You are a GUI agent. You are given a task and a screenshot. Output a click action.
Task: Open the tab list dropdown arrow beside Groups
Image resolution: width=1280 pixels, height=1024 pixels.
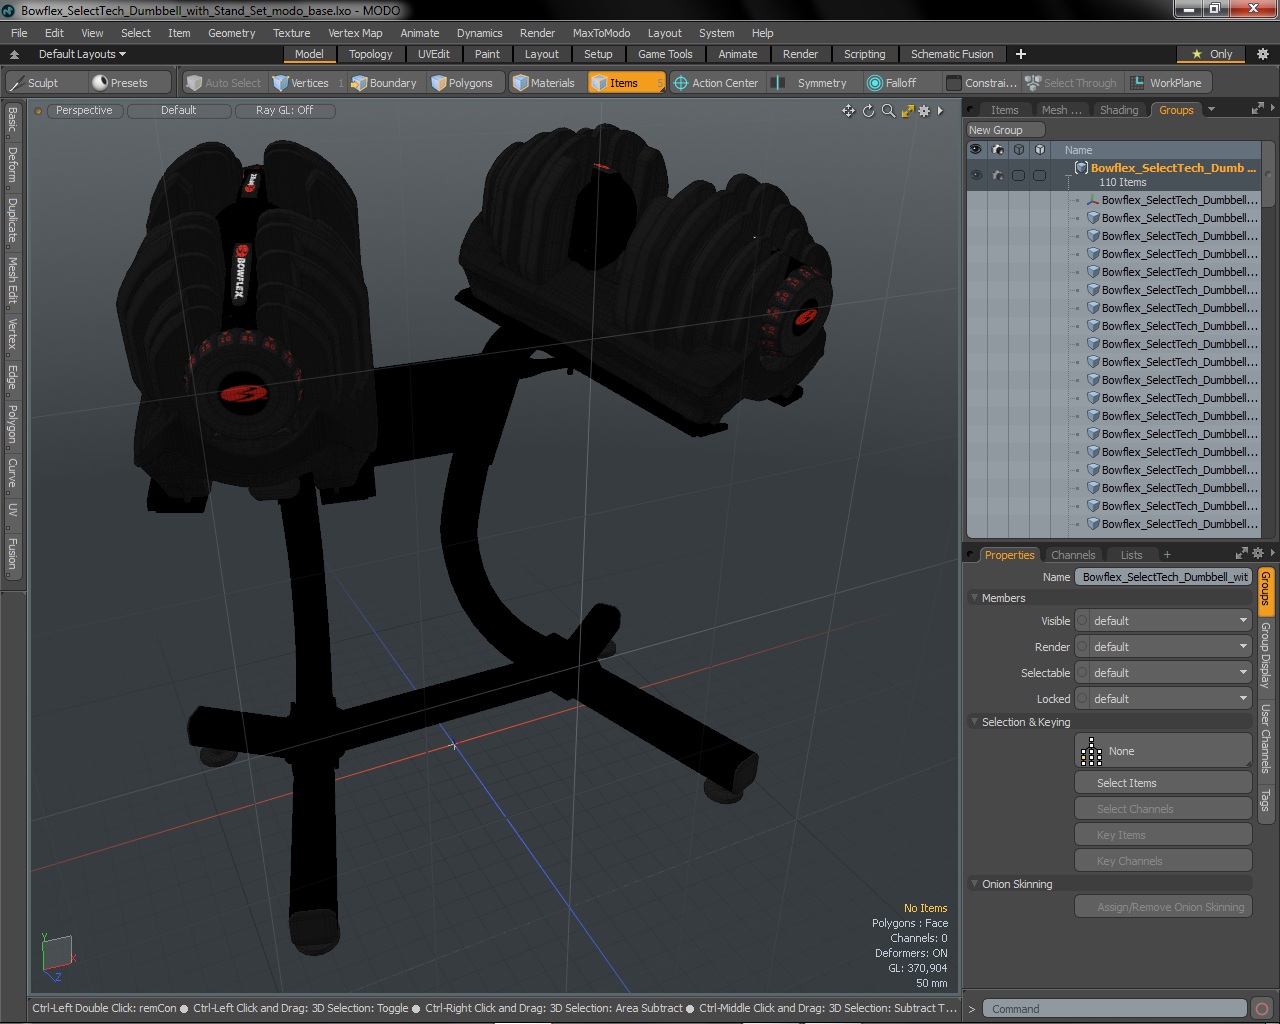click(x=1211, y=110)
